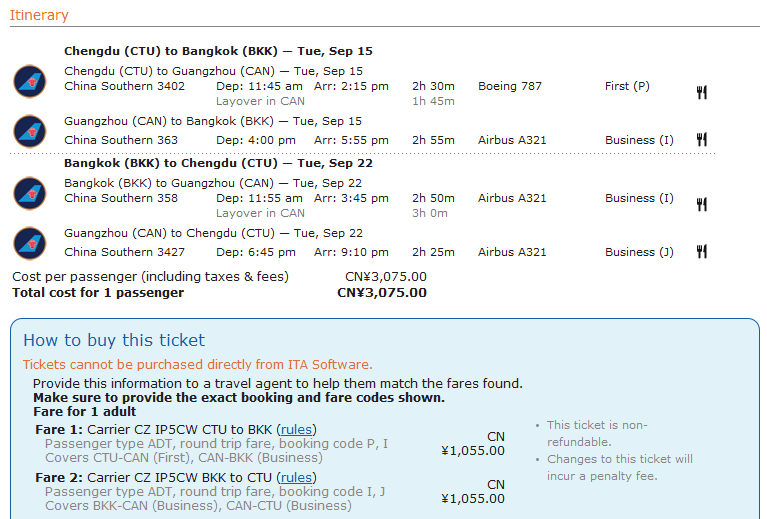Image resolution: width=767 pixels, height=519 pixels.
Task: Click the Itinerary heading
Action: click(x=39, y=15)
